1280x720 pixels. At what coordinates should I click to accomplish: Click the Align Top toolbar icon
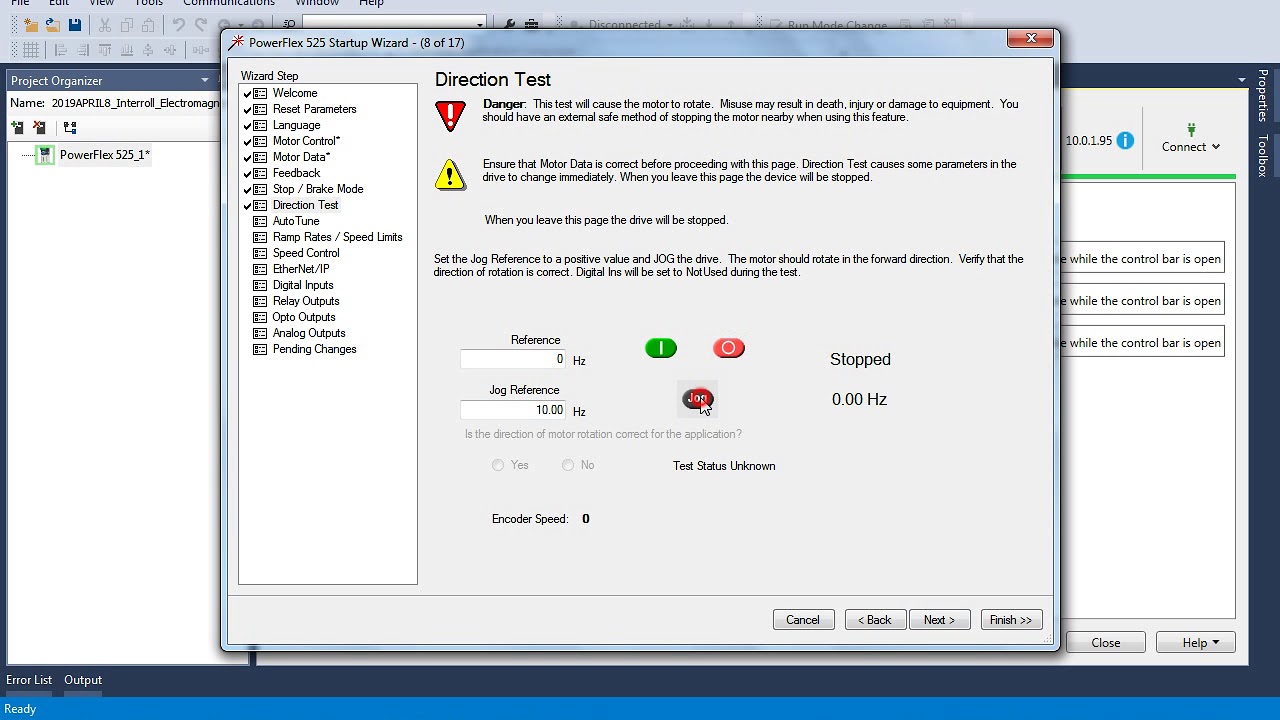(x=105, y=50)
